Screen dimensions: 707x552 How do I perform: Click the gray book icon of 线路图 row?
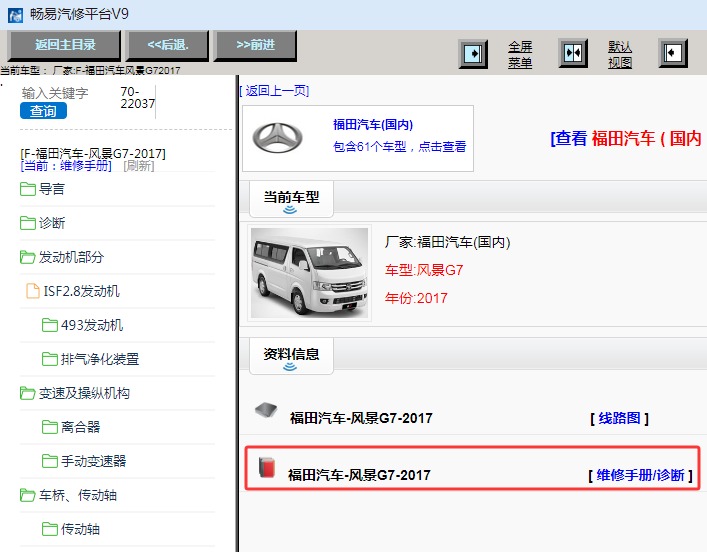pyautogui.click(x=266, y=411)
